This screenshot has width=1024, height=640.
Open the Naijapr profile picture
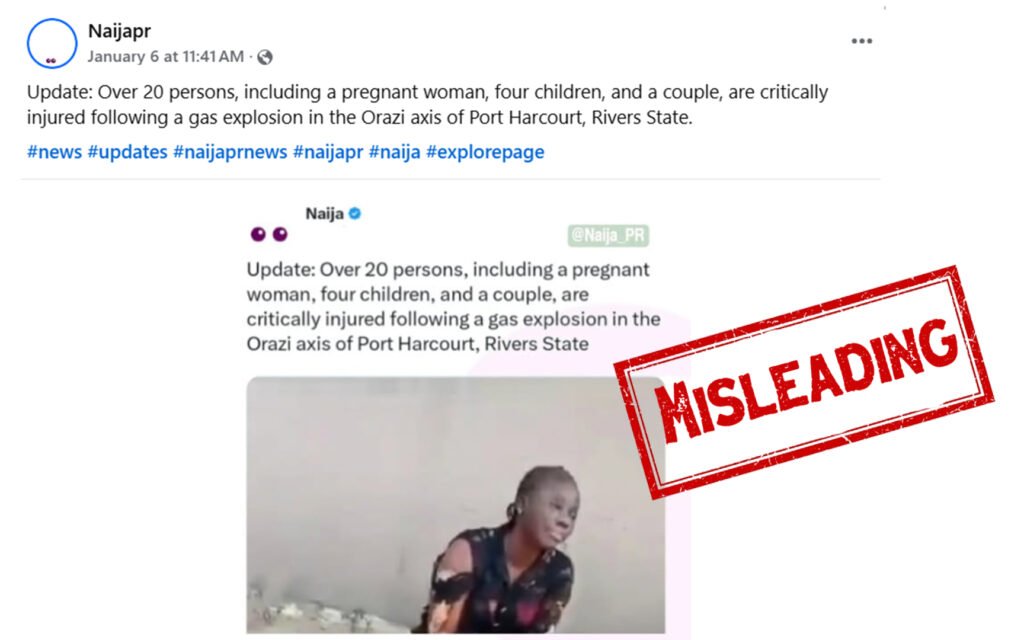pyautogui.click(x=52, y=43)
